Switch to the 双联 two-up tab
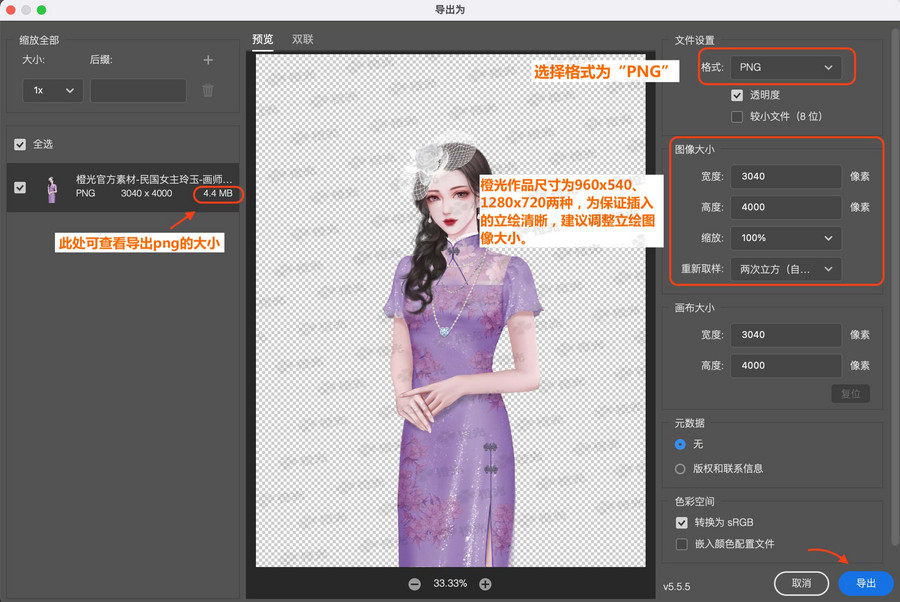Screen dimensions: 900x602 pos(303,39)
